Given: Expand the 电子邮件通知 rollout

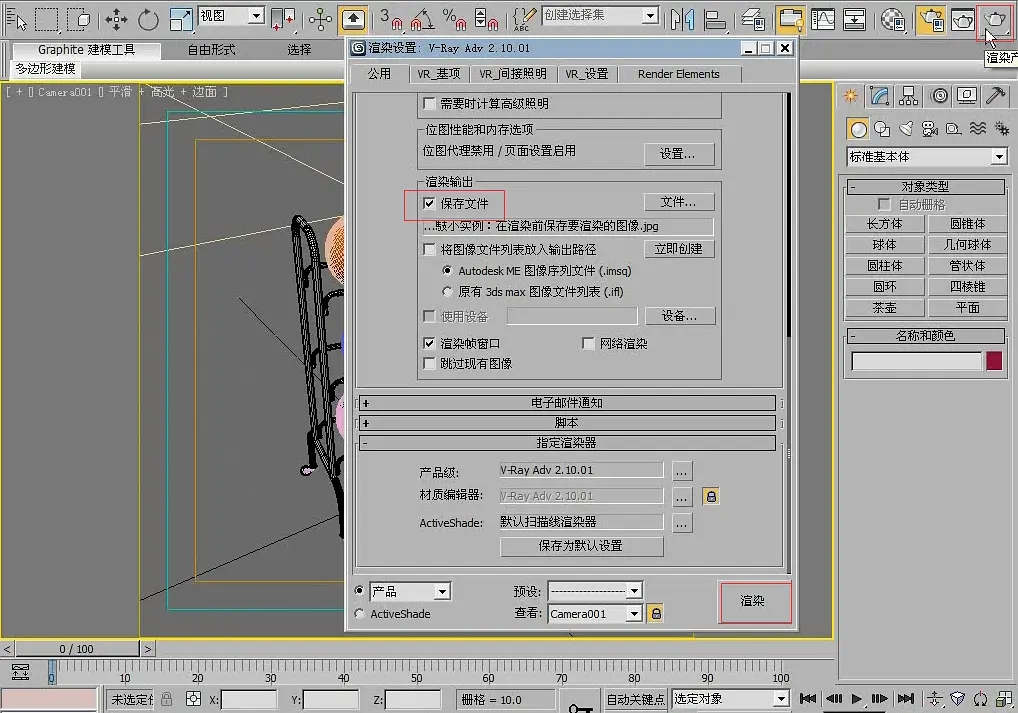Looking at the screenshot, I should [x=567, y=403].
